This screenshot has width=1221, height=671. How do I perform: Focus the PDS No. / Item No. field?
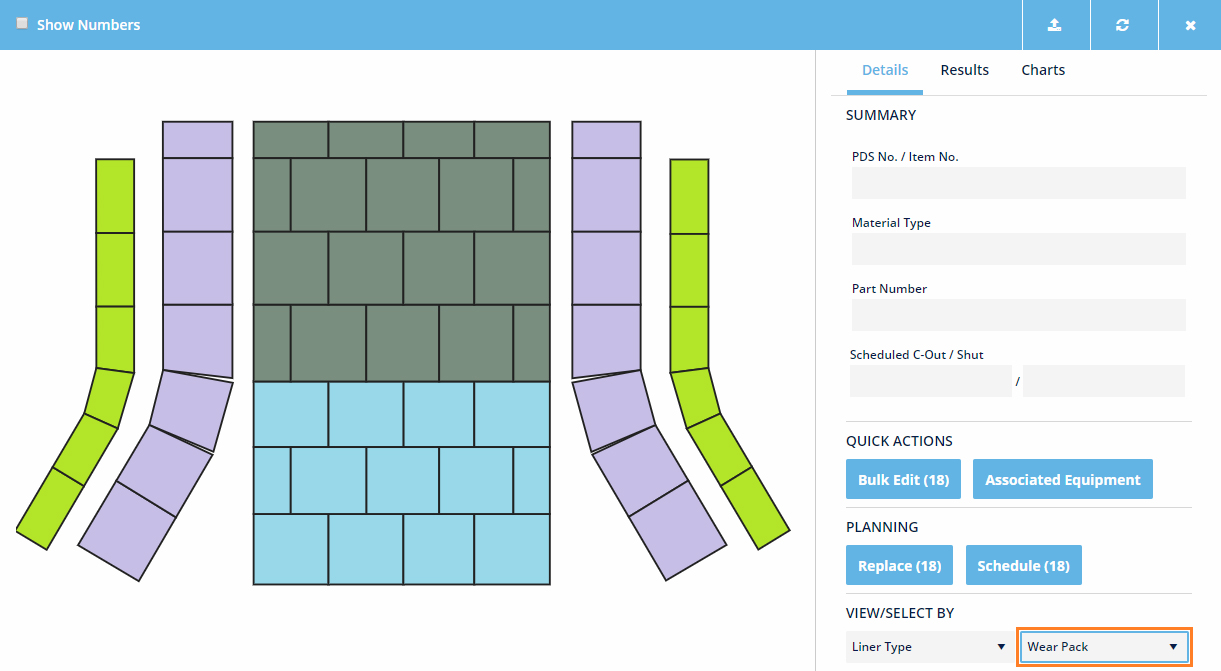tap(1019, 183)
